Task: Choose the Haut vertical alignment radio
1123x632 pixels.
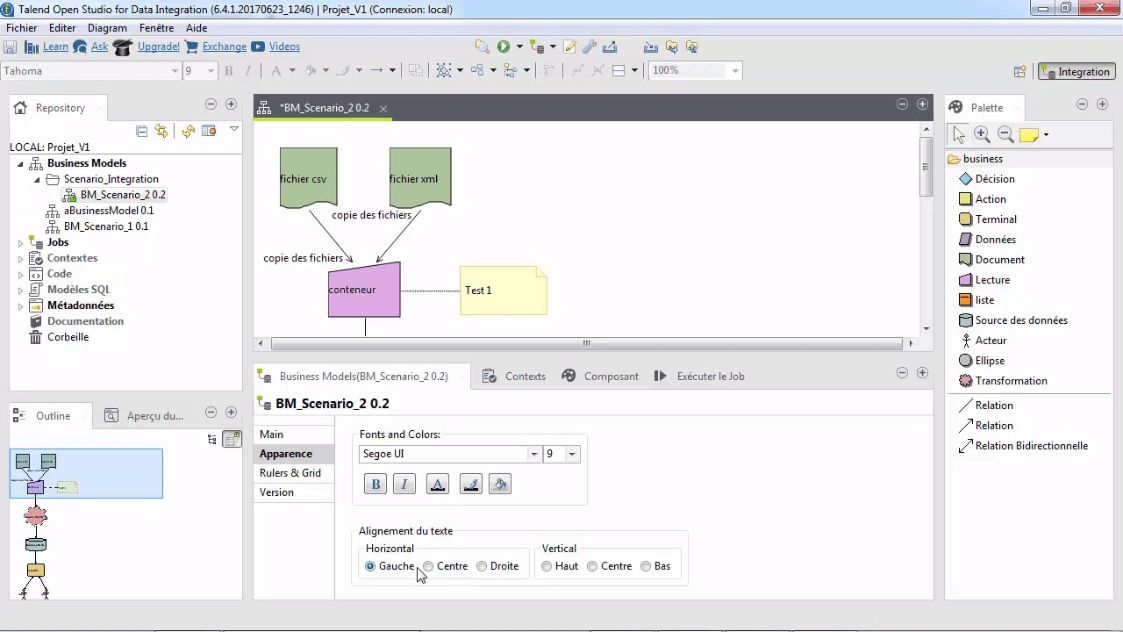Action: [546, 566]
